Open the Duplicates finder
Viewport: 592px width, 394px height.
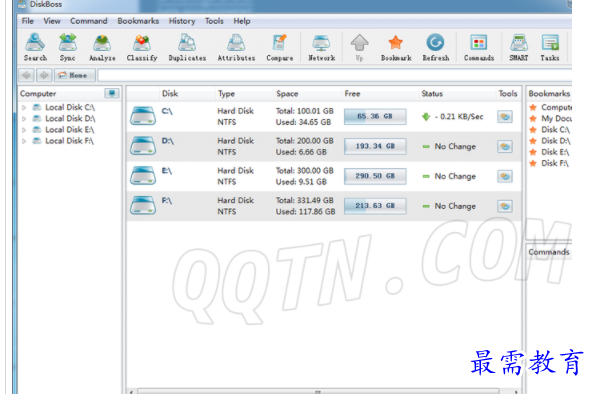(x=187, y=47)
